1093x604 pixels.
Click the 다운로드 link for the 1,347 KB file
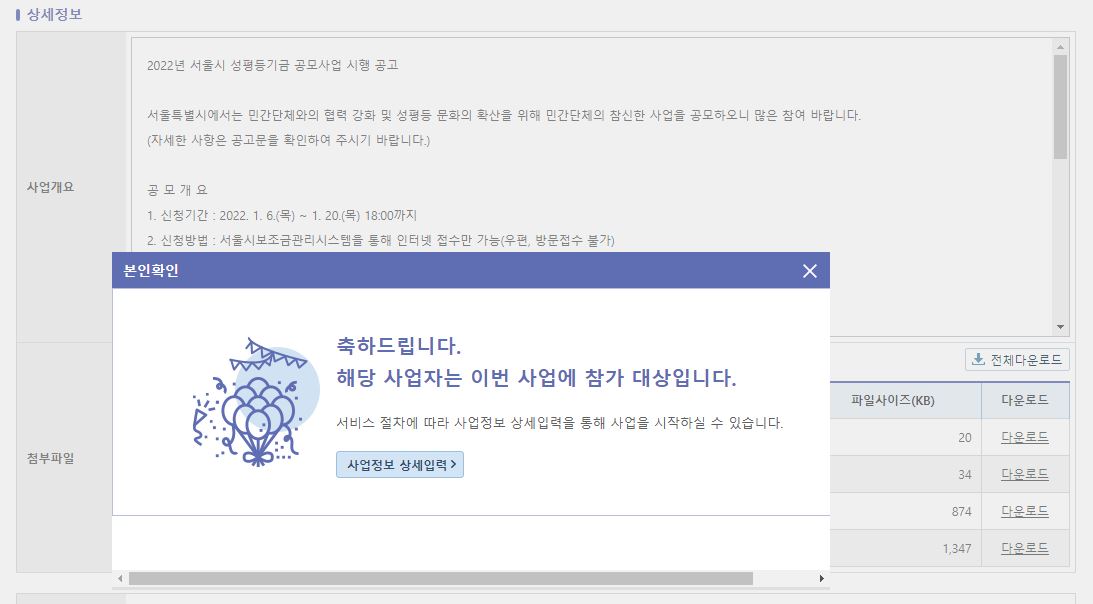[x=1025, y=548]
